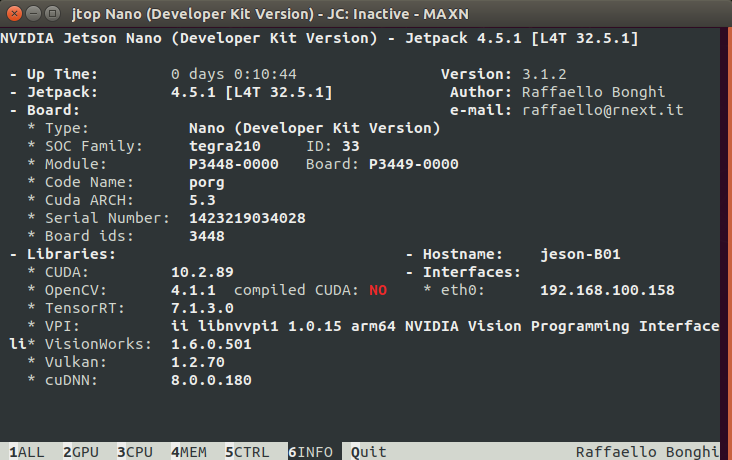Open the 2GPU tab

click(81, 452)
